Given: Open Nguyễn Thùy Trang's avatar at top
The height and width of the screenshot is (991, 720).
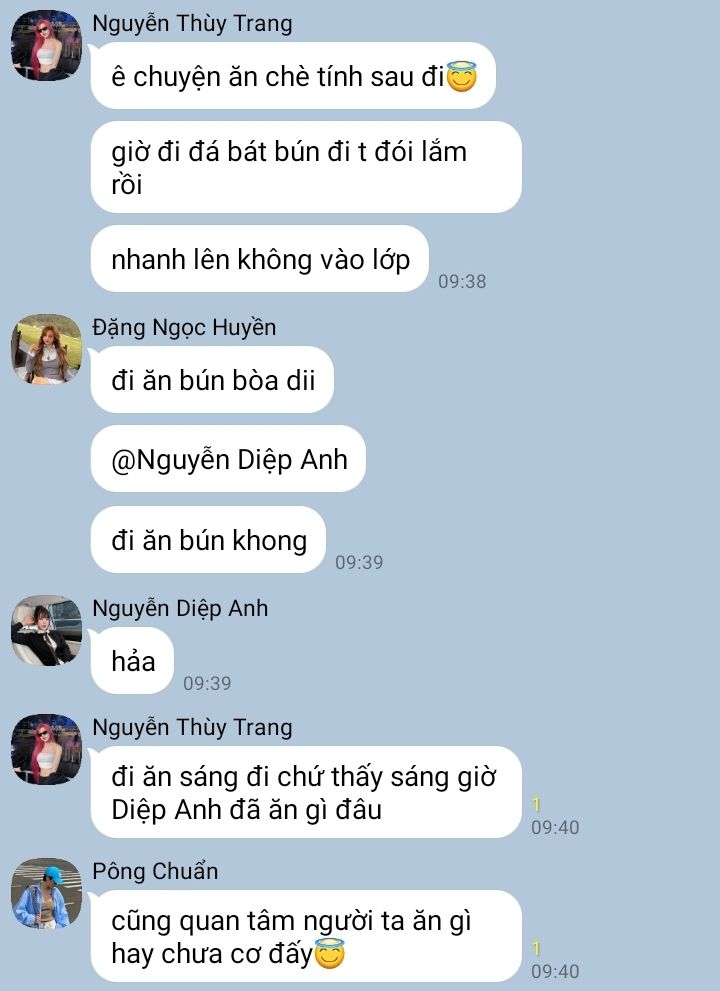Looking at the screenshot, I should click(46, 46).
